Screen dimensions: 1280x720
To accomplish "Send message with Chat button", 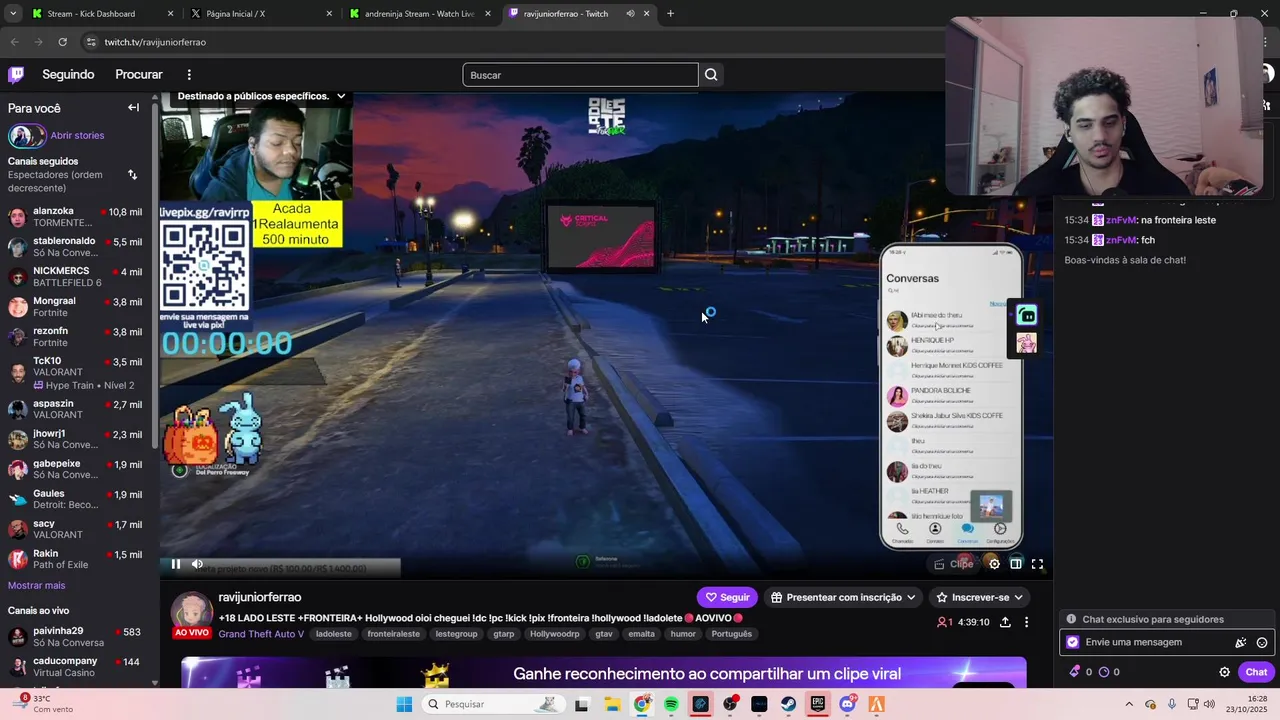I will point(1256,672).
